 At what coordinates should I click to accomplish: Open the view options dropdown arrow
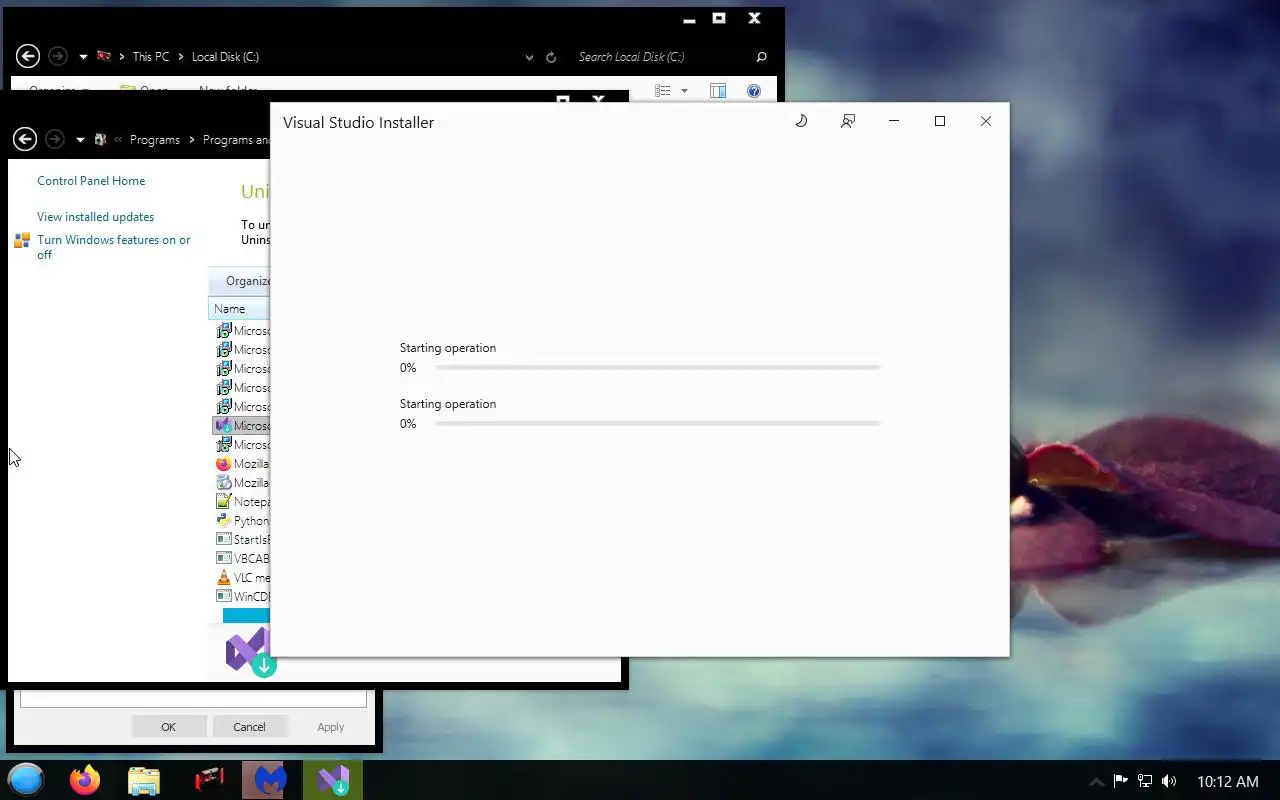tap(684, 91)
